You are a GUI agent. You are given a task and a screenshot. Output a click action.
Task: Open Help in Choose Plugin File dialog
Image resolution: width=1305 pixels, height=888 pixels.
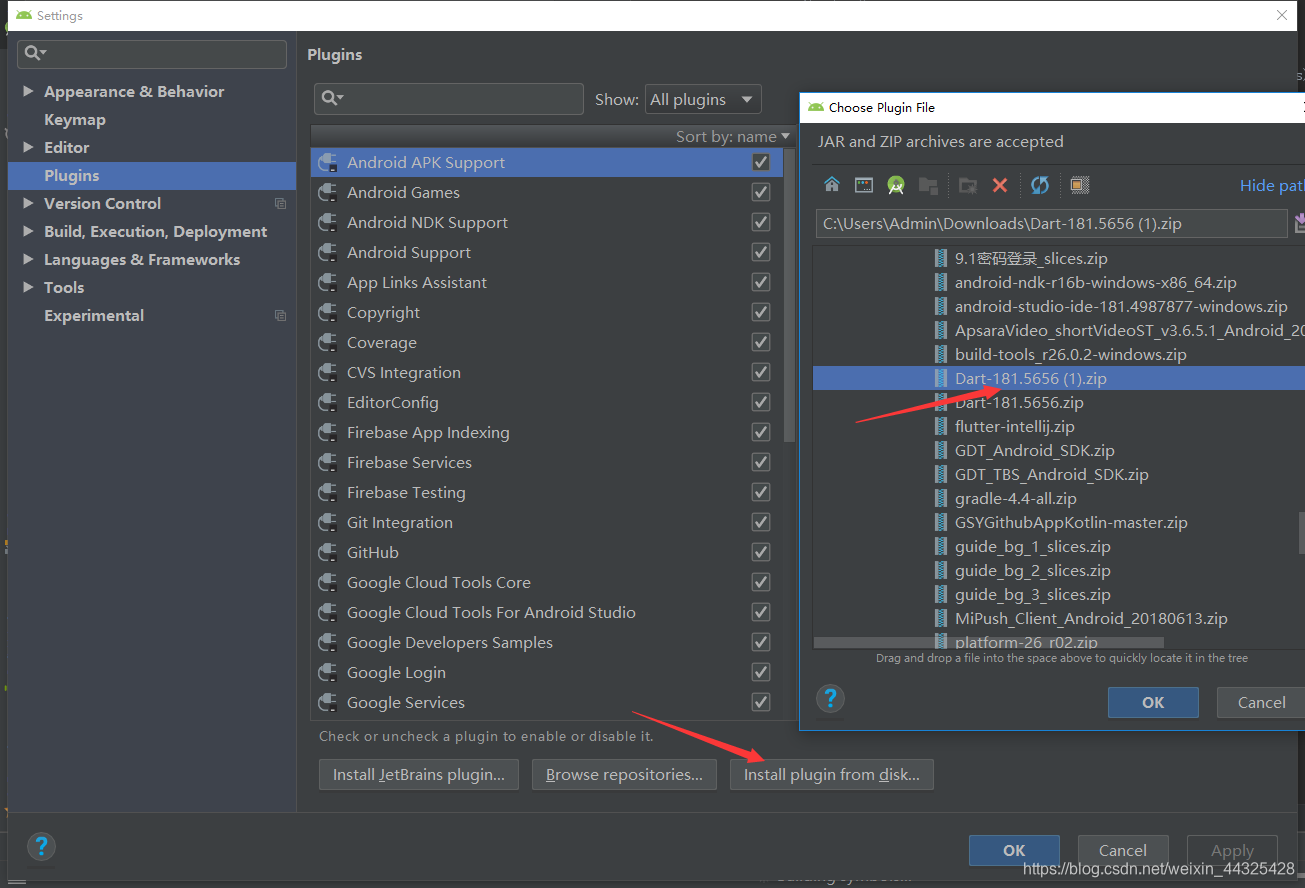point(831,698)
